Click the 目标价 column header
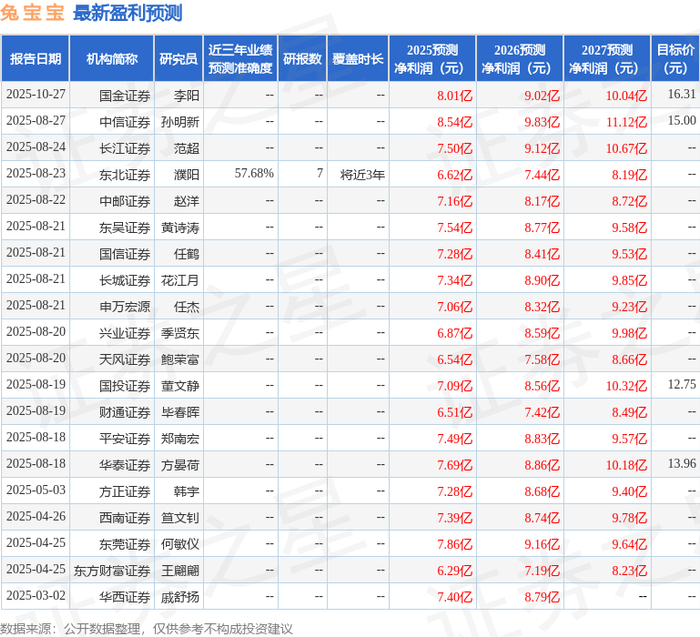 tap(675, 58)
